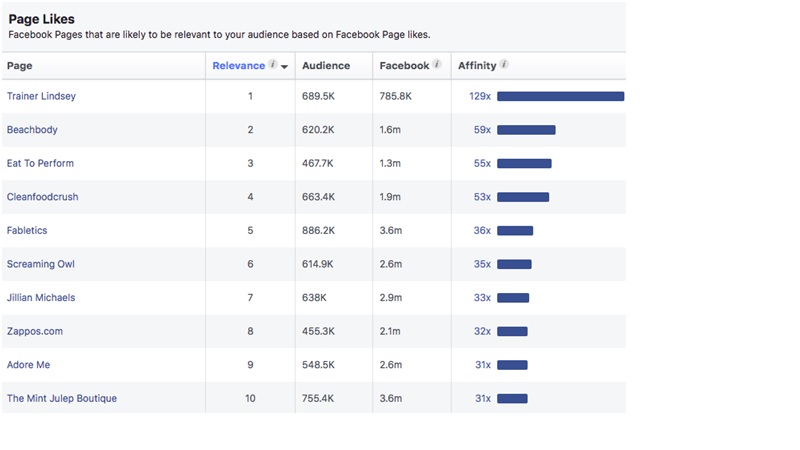Click the 35x affinity value

(482, 264)
